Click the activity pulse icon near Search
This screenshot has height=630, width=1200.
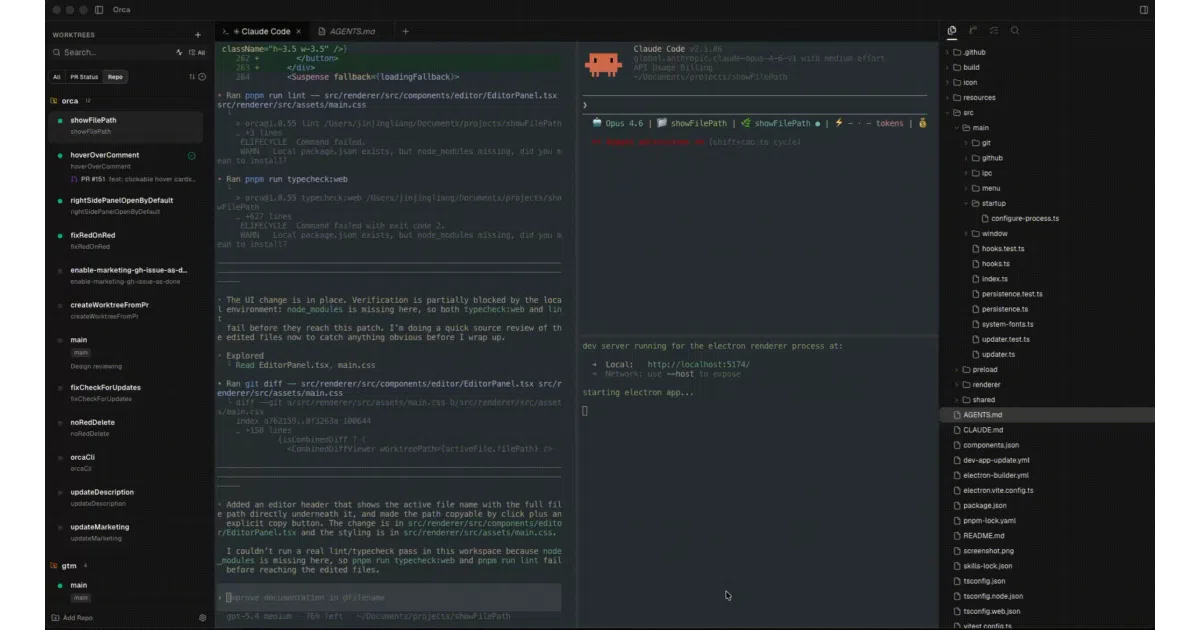click(180, 52)
